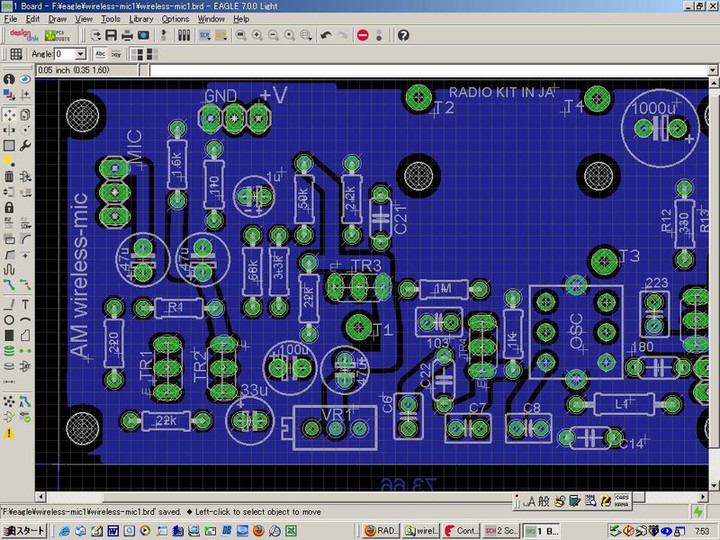Click the Save icon in the toolbar

(109, 35)
